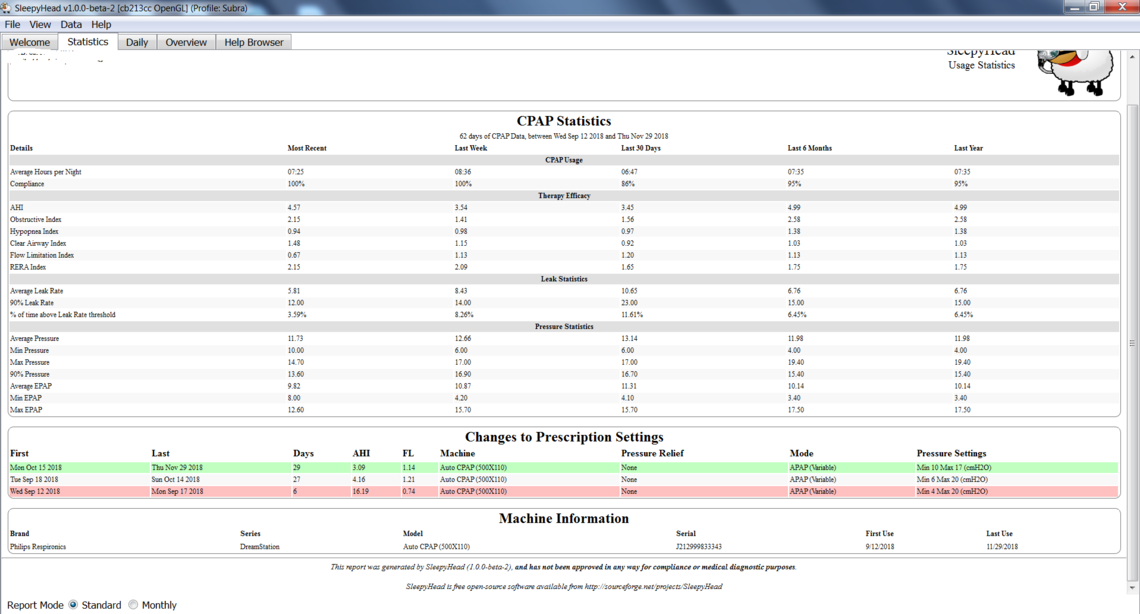Open the View menu
Image resolution: width=1140 pixels, height=614 pixels.
point(40,24)
